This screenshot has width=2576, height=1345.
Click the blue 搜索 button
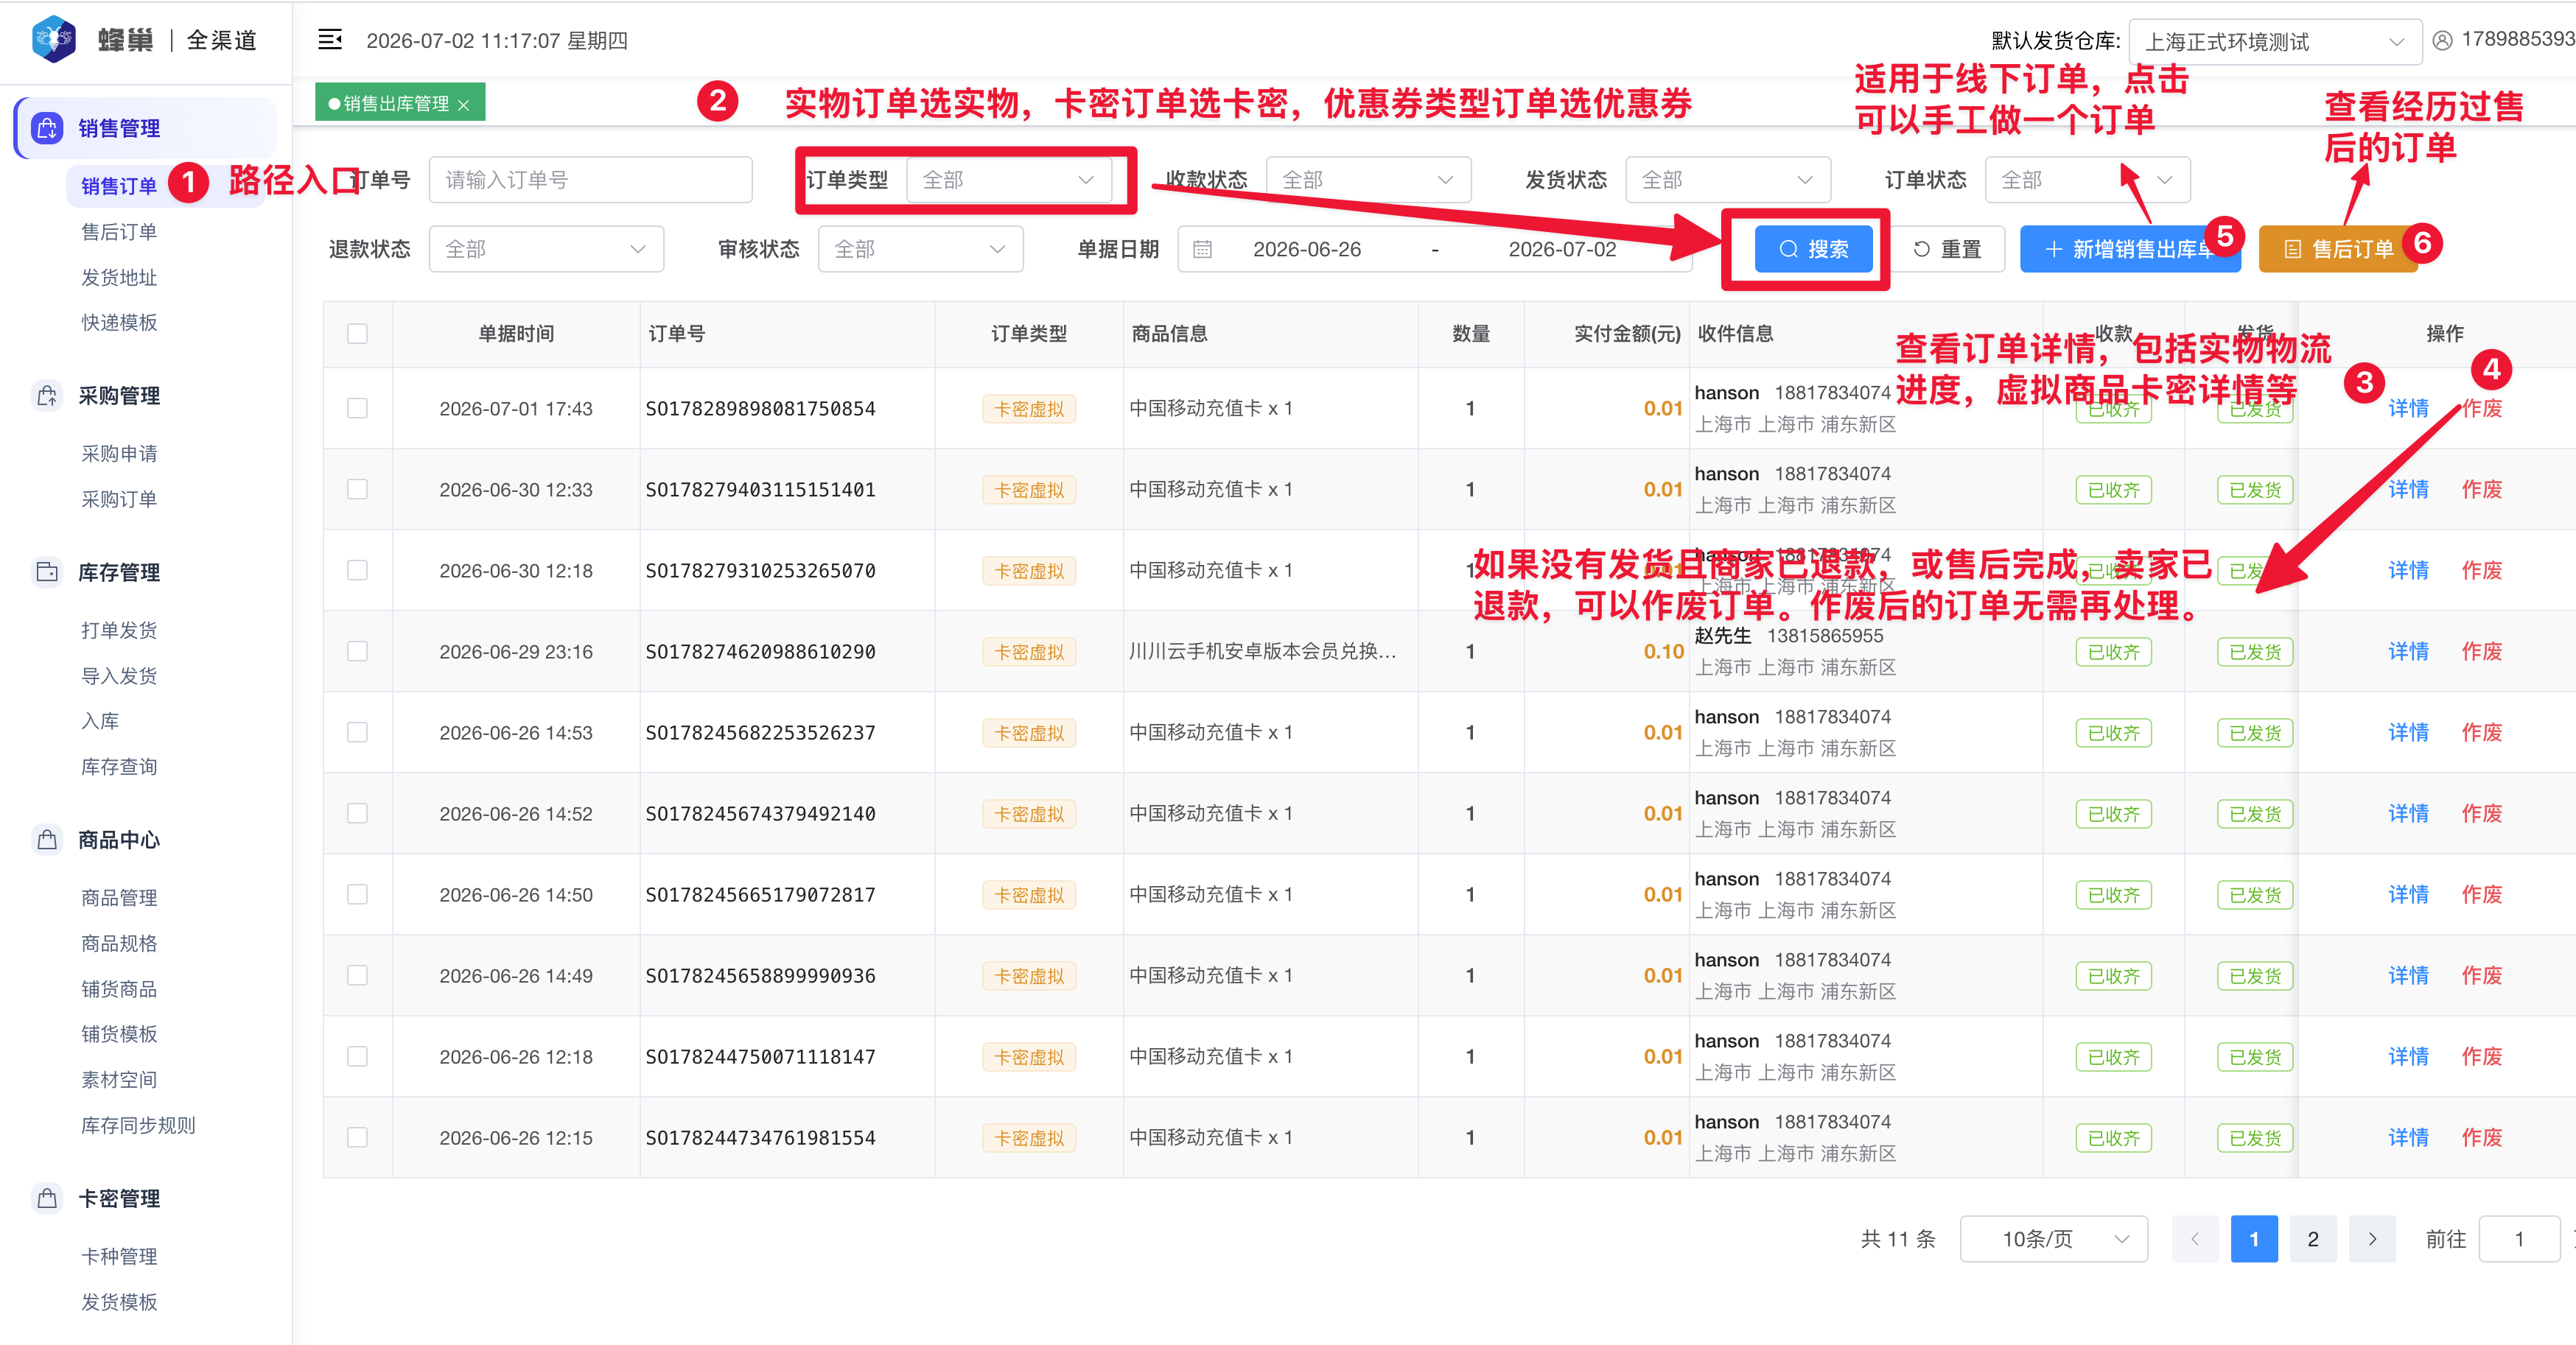point(1813,249)
